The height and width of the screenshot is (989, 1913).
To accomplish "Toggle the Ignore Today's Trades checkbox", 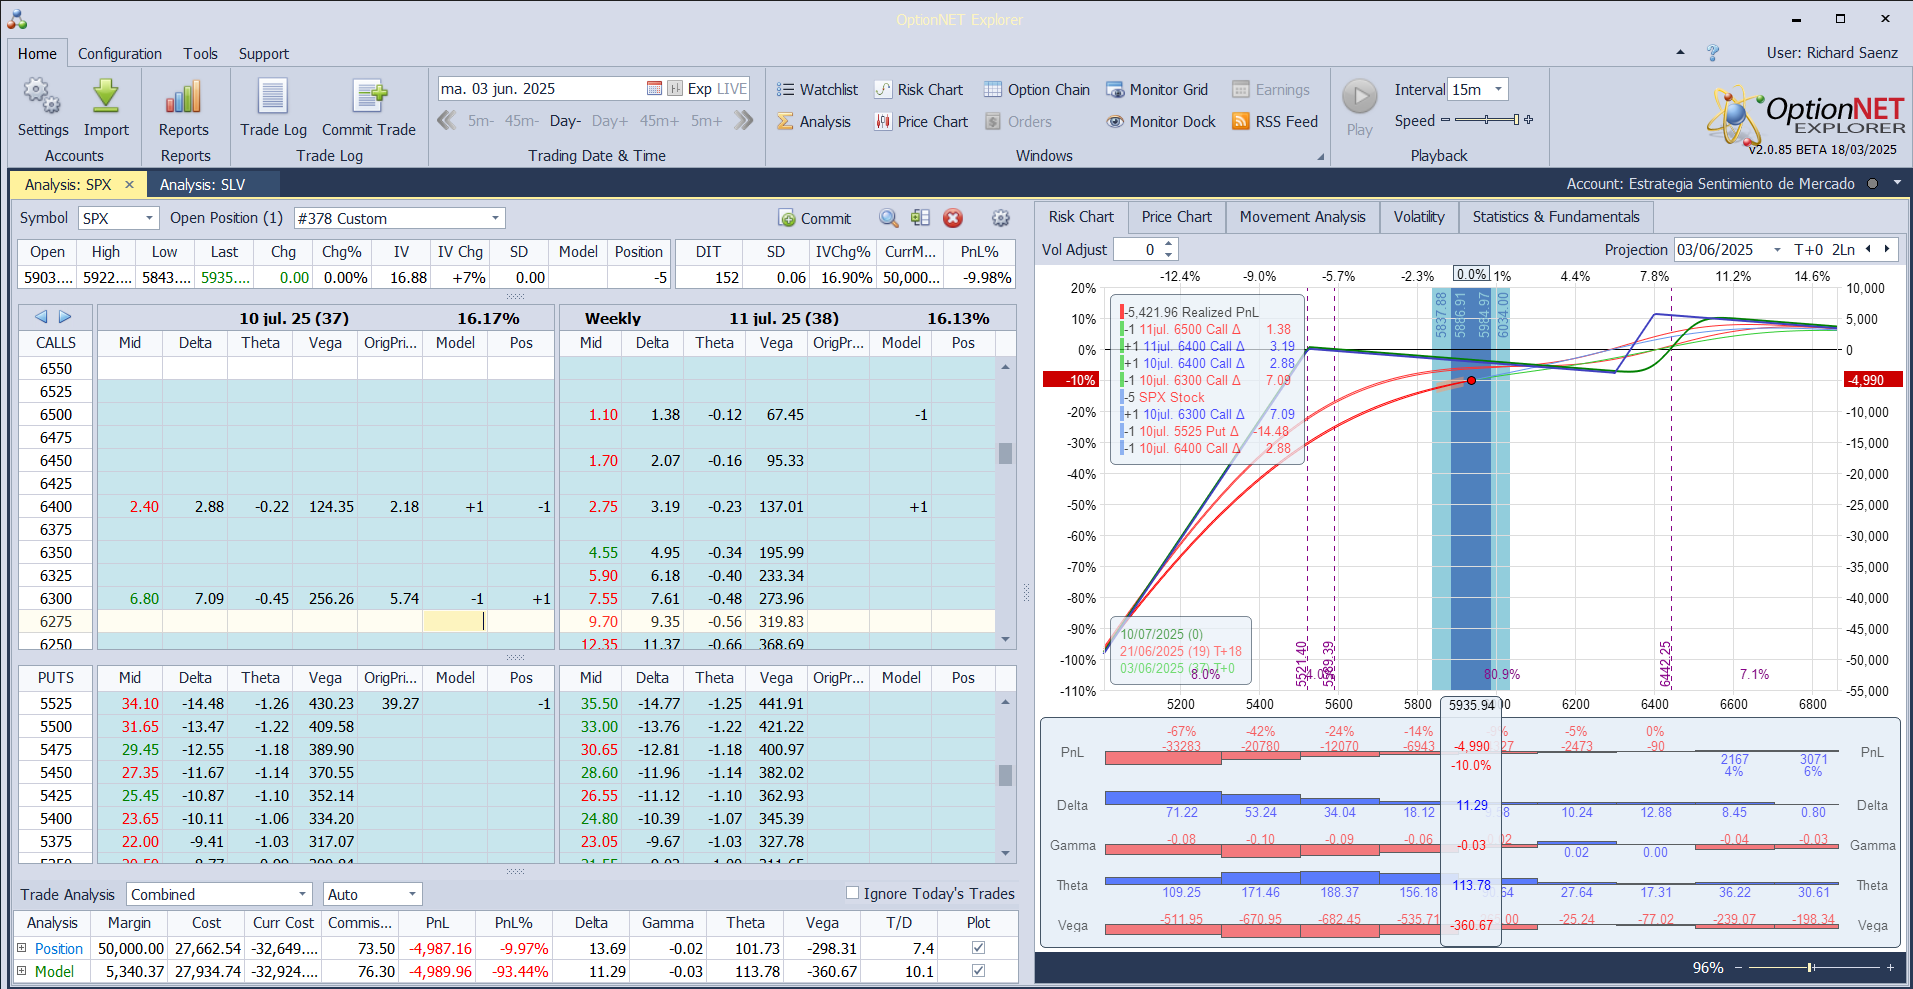I will pyautogui.click(x=852, y=893).
